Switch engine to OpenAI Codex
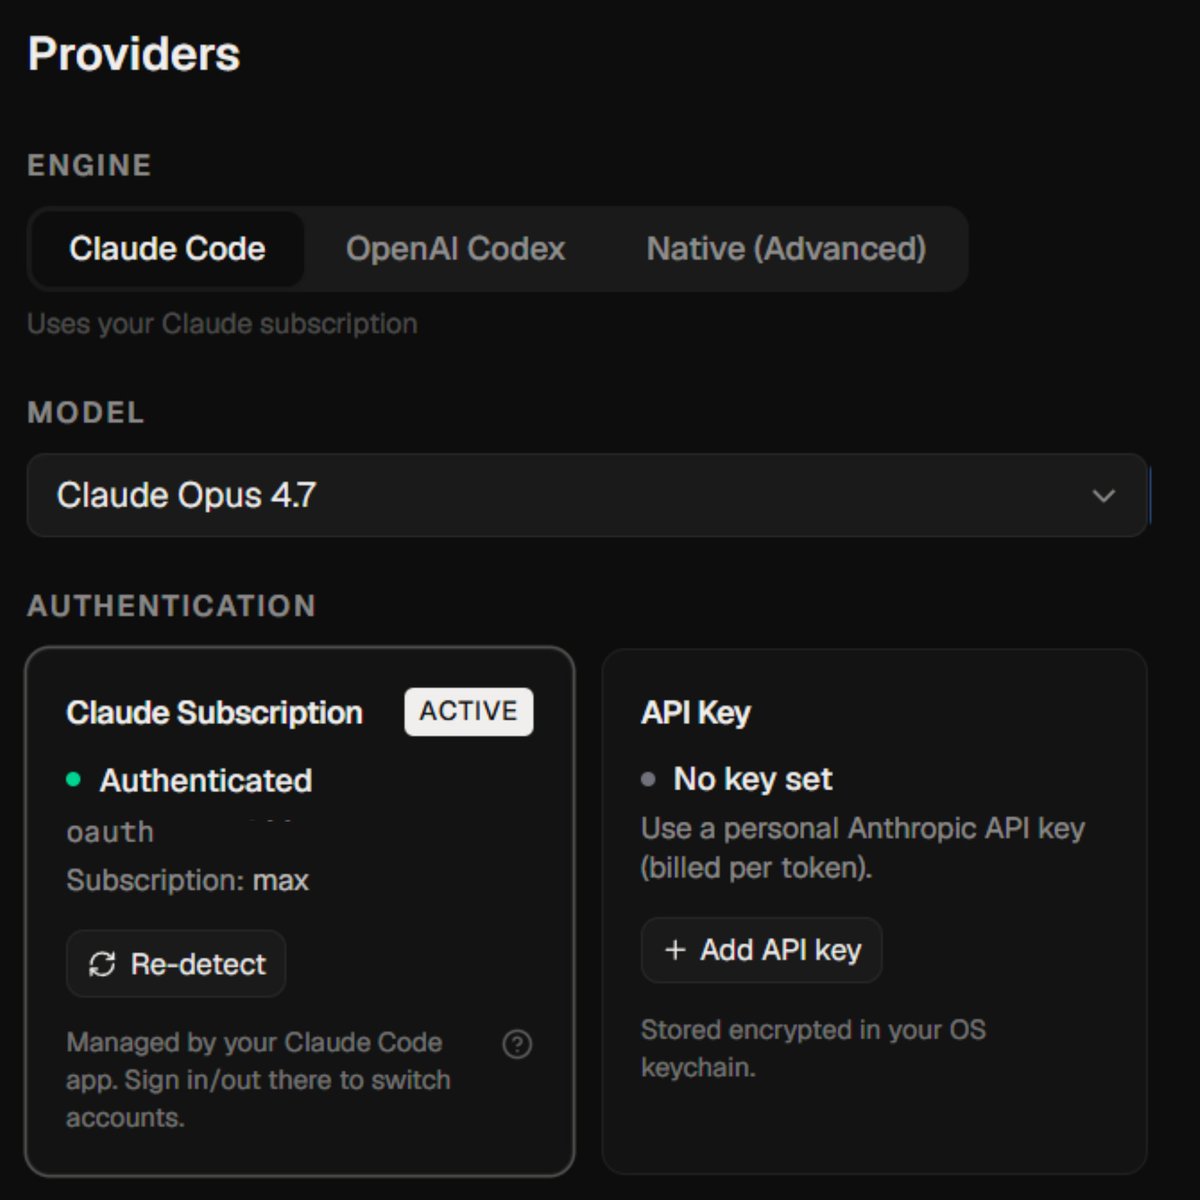Image resolution: width=1200 pixels, height=1200 pixels. [x=456, y=249]
